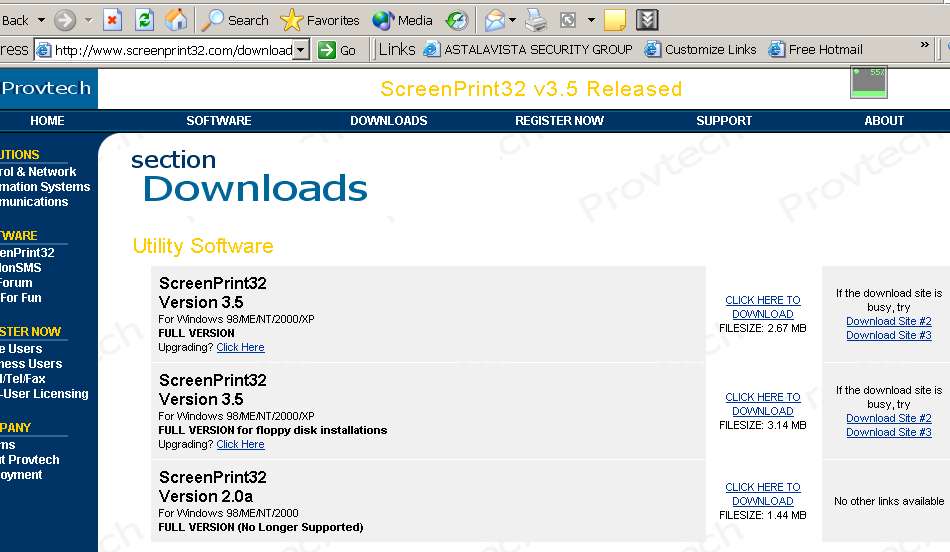Open the Search toolbar button
This screenshot has height=552, width=950.
point(235,21)
